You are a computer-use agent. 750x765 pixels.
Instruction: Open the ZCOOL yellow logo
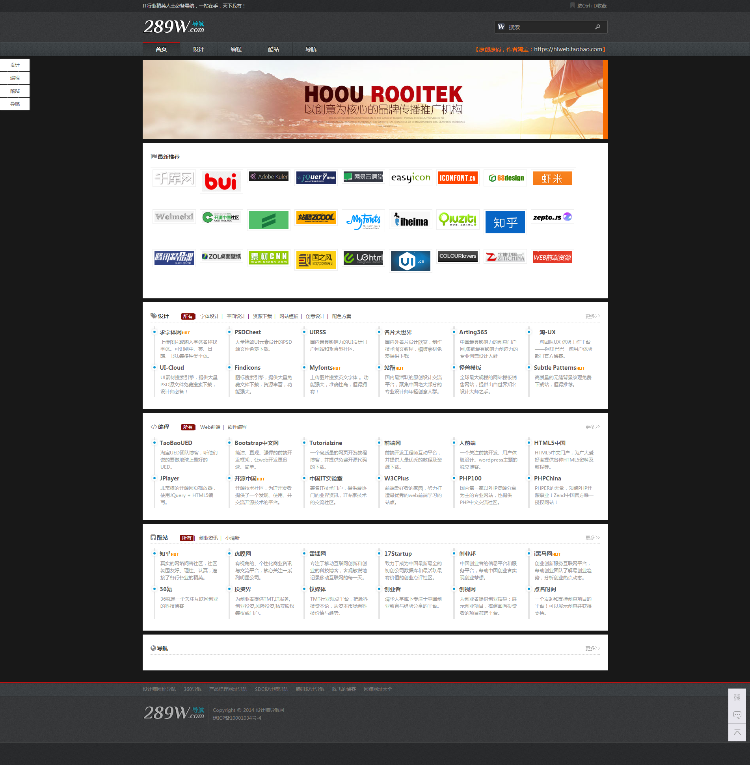(316, 217)
